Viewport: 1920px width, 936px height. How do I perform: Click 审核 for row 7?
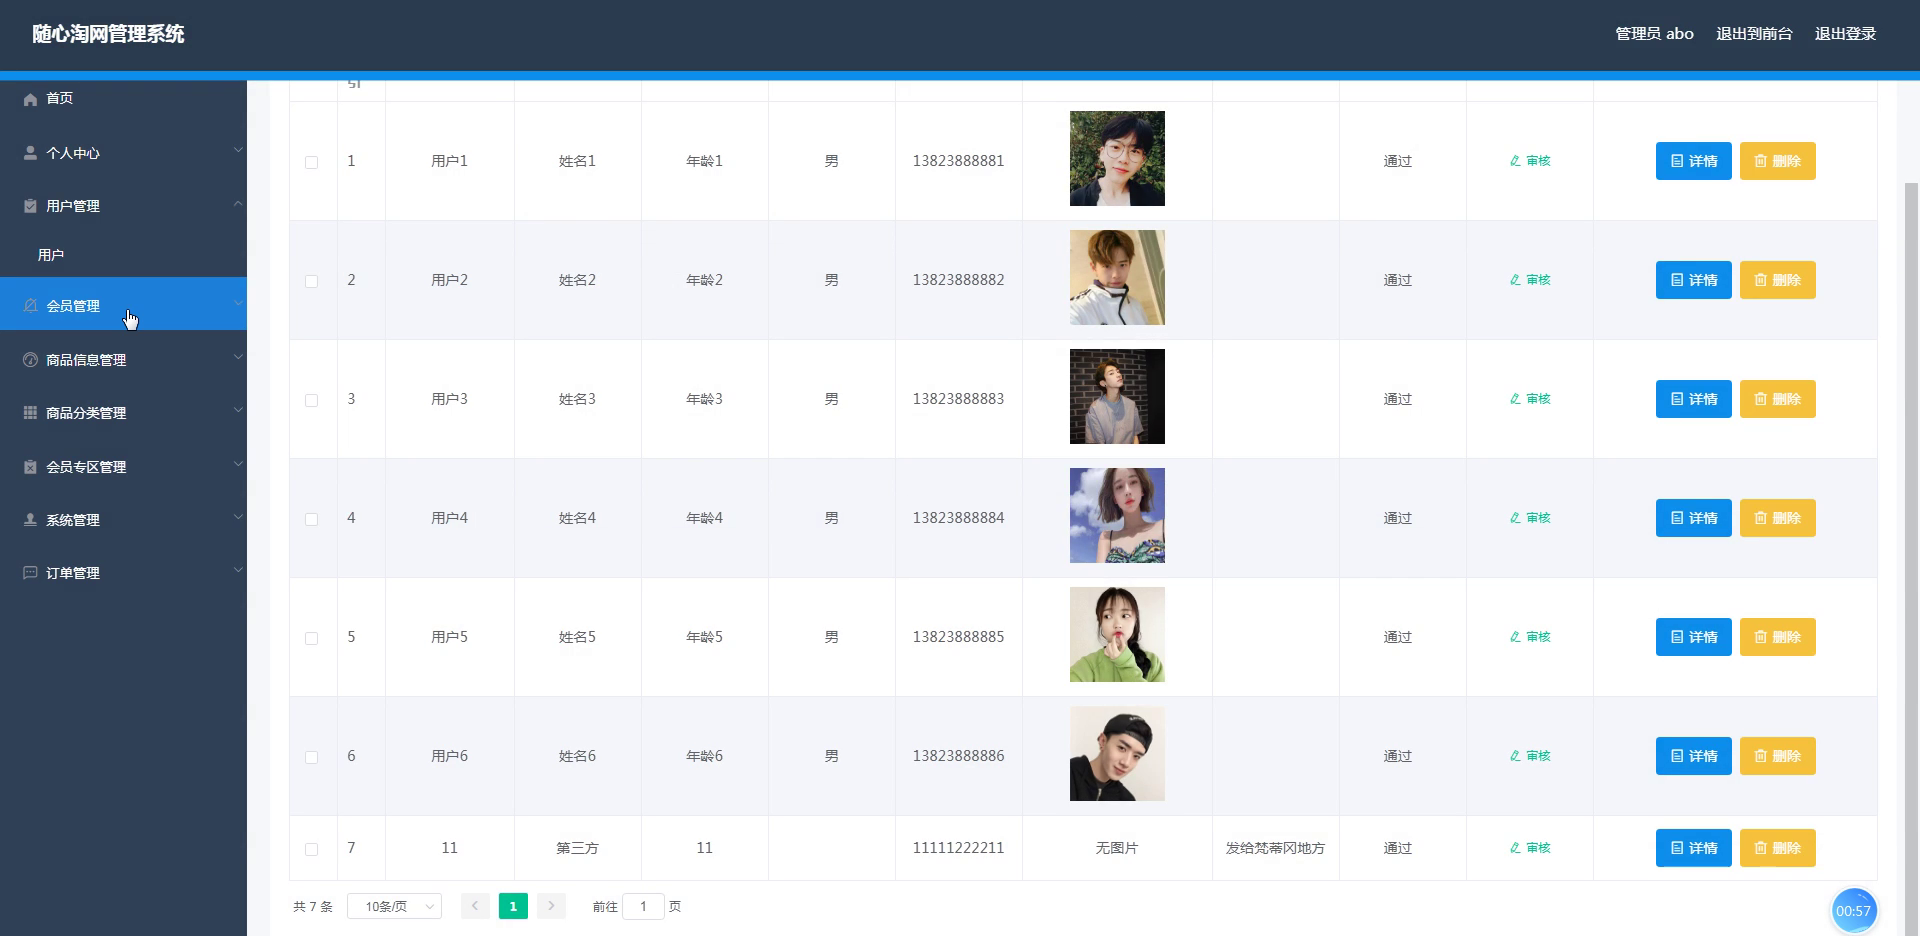(1530, 848)
